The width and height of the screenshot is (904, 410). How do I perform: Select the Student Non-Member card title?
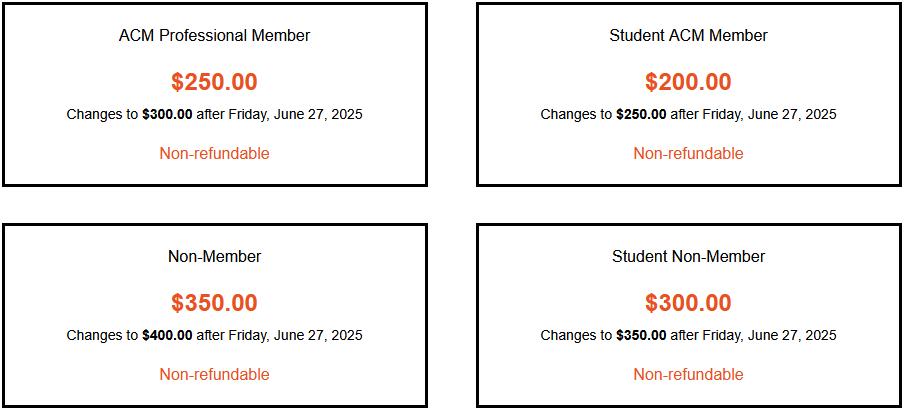coord(688,256)
